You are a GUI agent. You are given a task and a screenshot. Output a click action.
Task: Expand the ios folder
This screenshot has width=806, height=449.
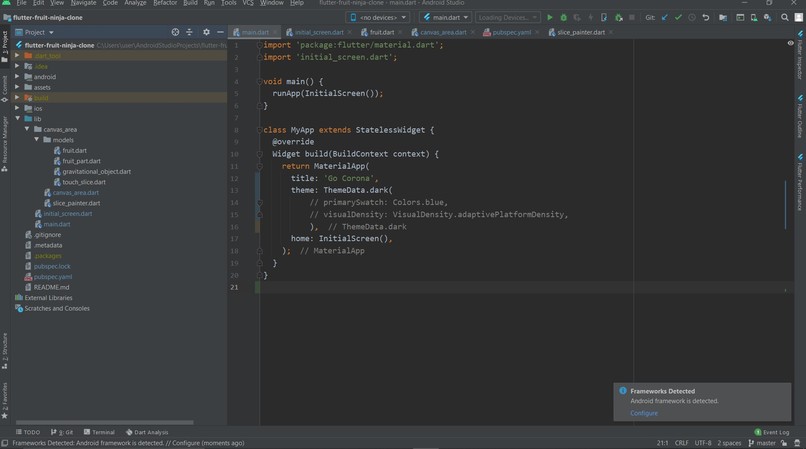17,108
